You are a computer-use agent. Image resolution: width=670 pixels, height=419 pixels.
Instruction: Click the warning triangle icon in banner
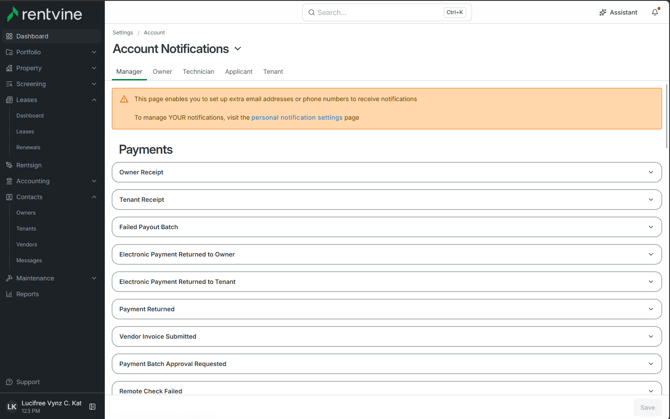click(x=124, y=99)
